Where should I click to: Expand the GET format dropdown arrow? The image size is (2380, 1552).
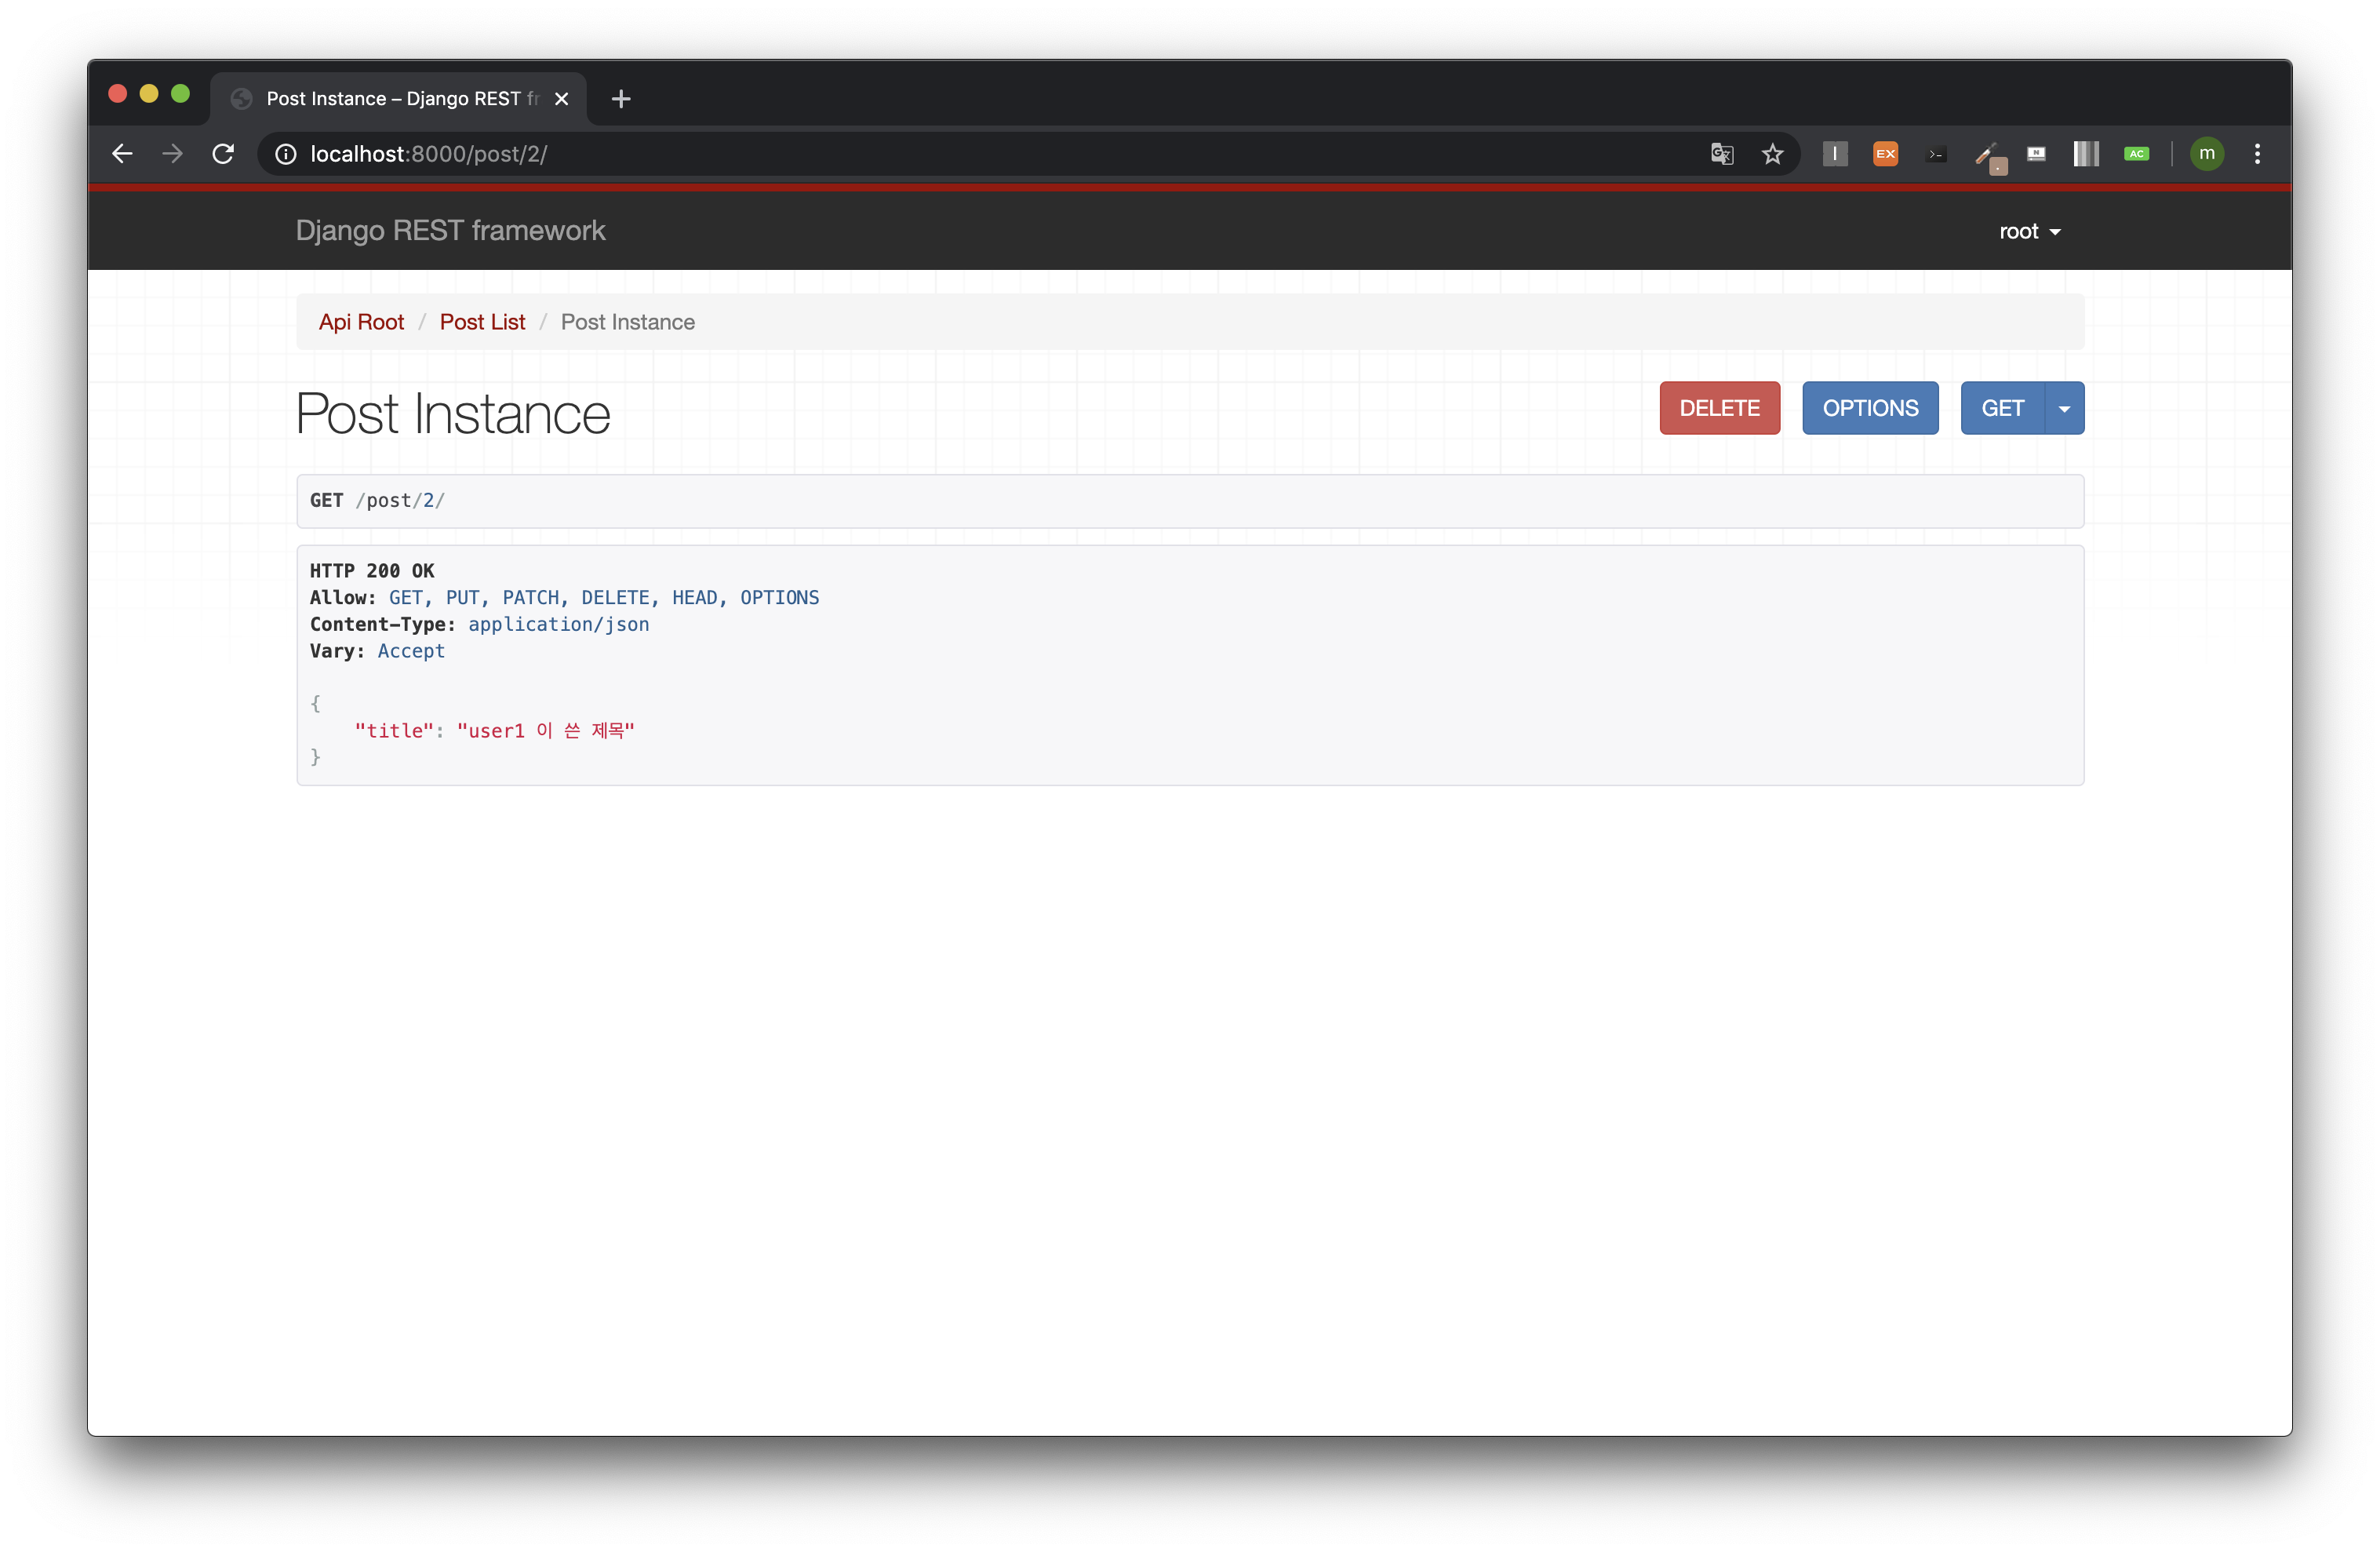[2064, 408]
